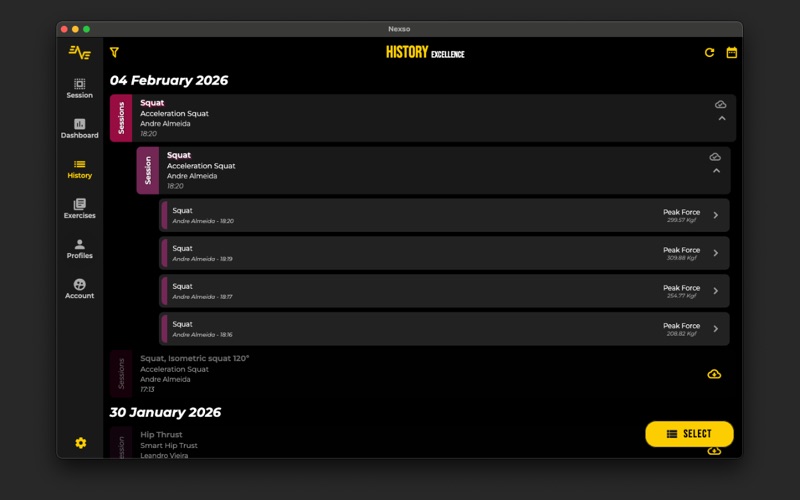
Task: Open Account in sidebar
Action: (x=80, y=289)
